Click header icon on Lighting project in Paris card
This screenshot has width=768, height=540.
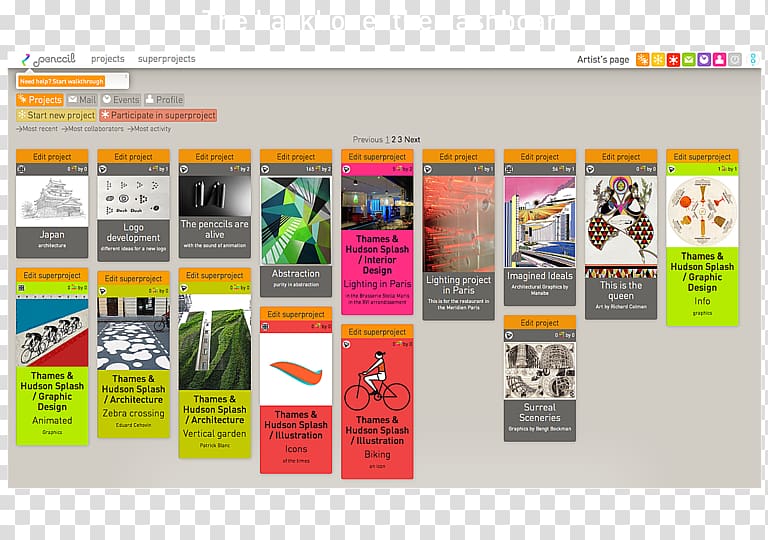[428, 169]
